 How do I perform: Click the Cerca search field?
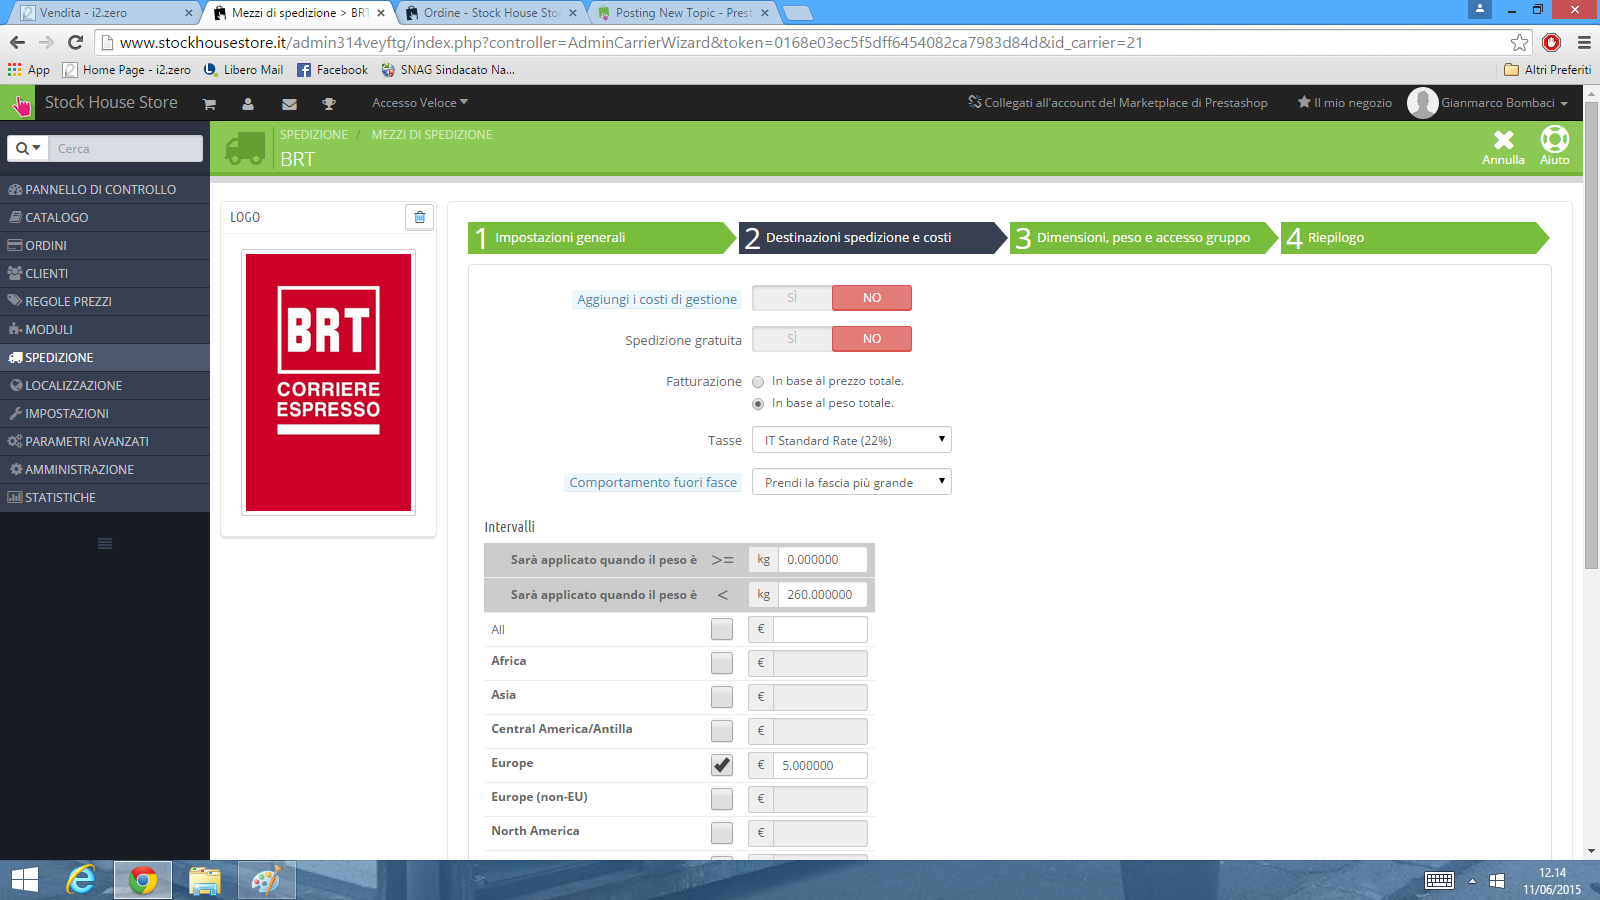126,148
